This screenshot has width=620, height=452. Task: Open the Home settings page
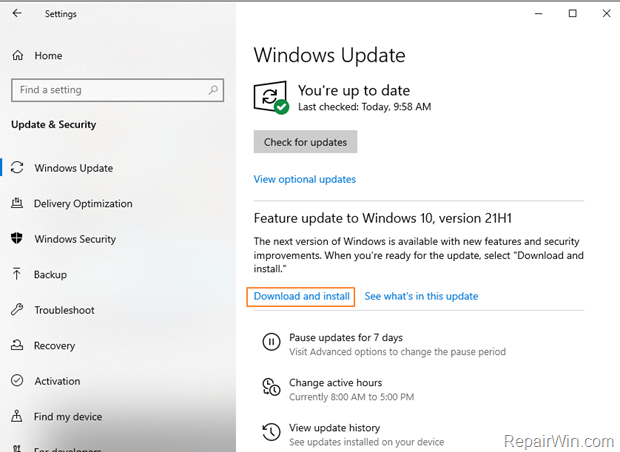(48, 56)
